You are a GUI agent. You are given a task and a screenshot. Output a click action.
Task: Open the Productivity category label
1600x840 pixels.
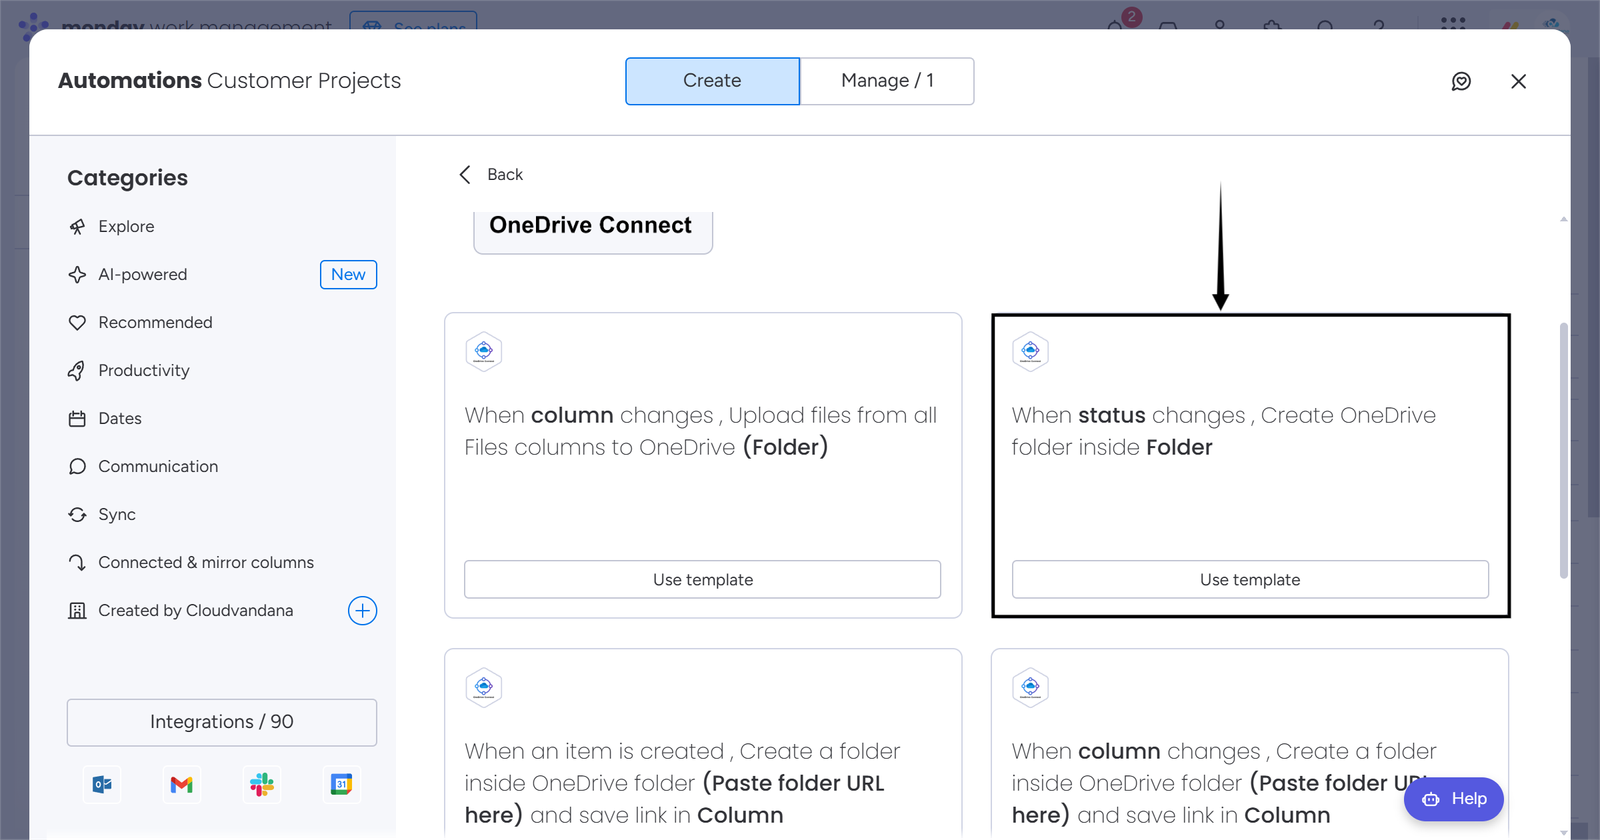pos(144,371)
